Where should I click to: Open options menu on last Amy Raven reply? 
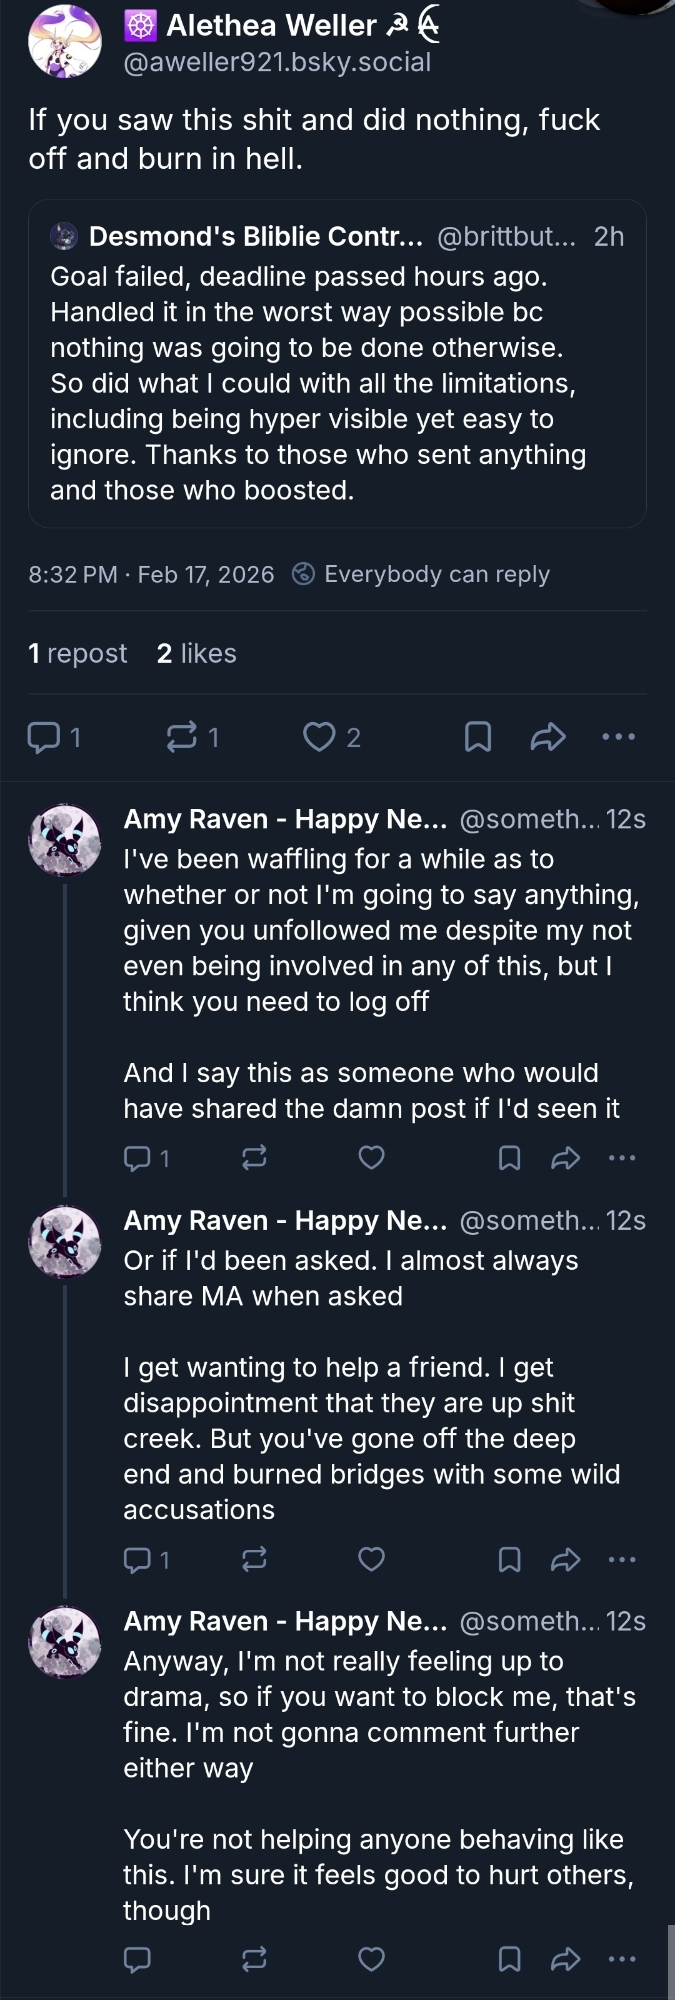pyautogui.click(x=622, y=1959)
